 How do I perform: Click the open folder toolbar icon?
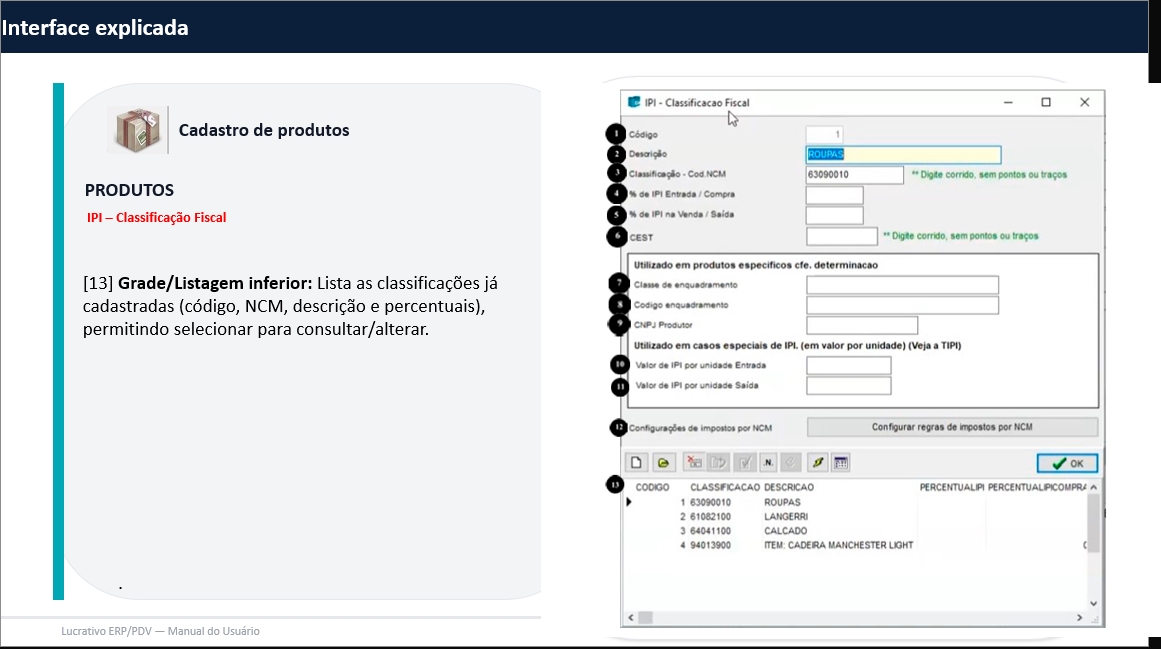tap(662, 463)
